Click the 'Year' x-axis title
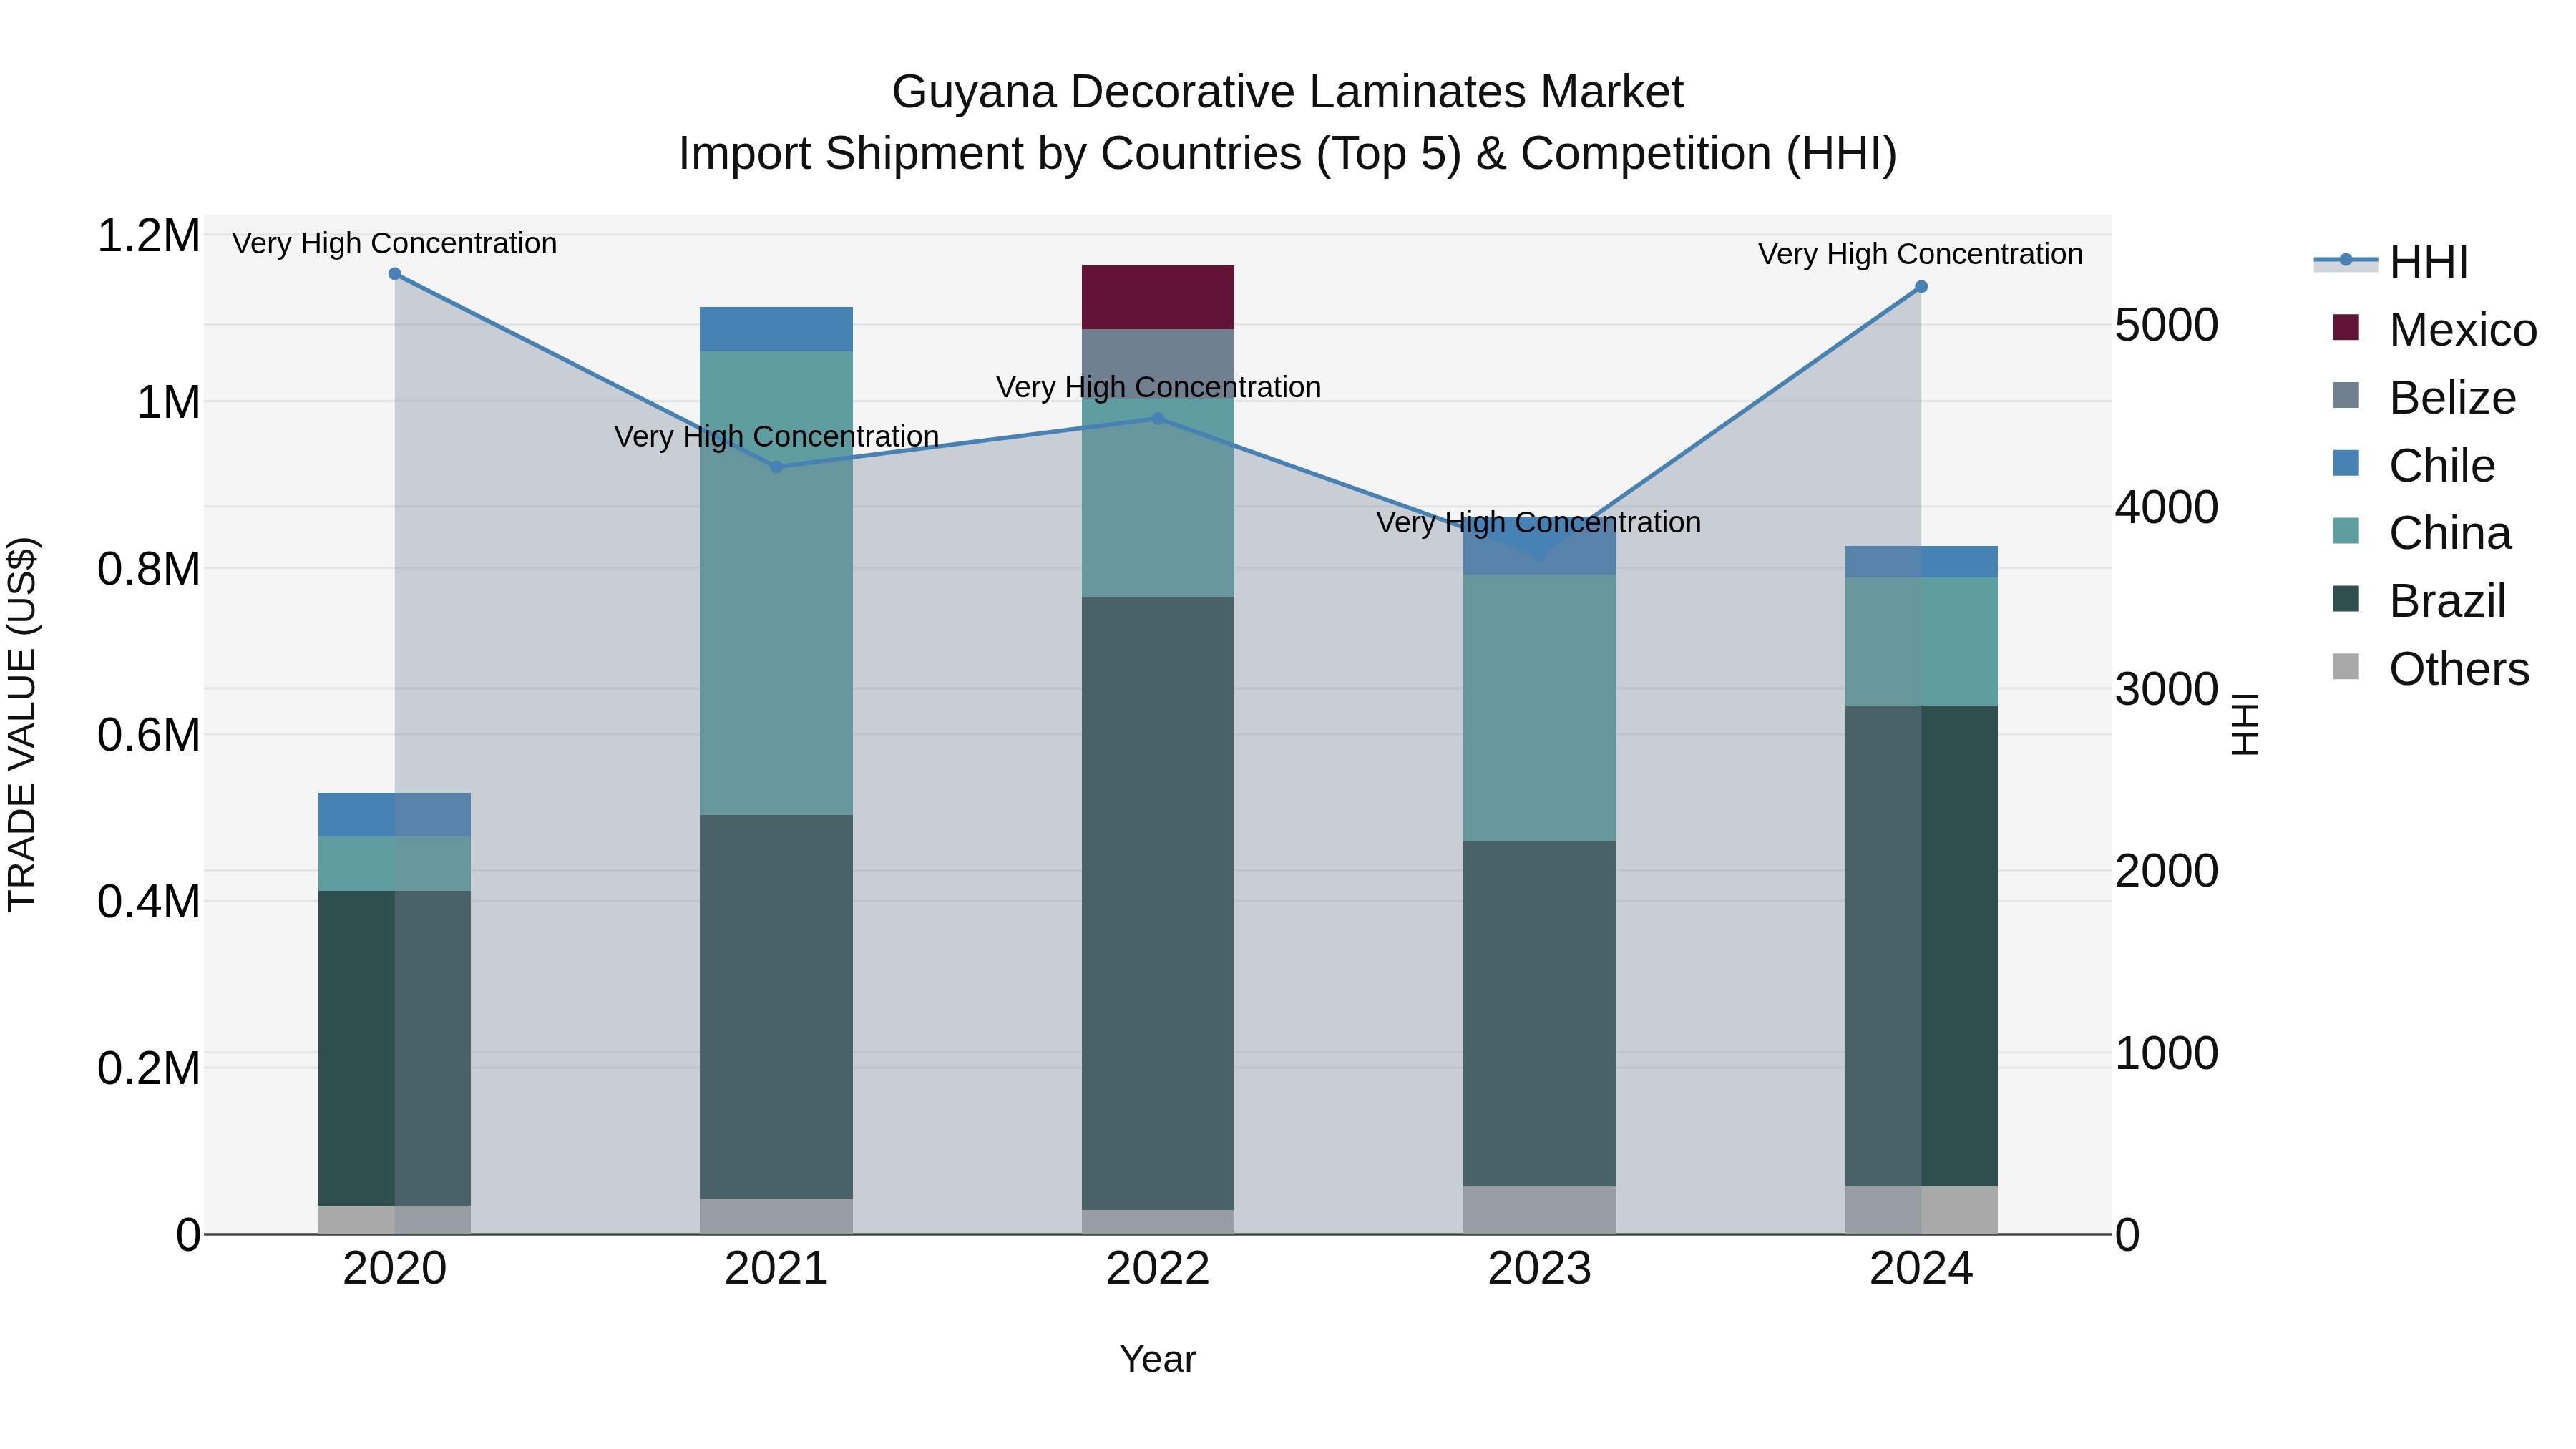 1158,1359
